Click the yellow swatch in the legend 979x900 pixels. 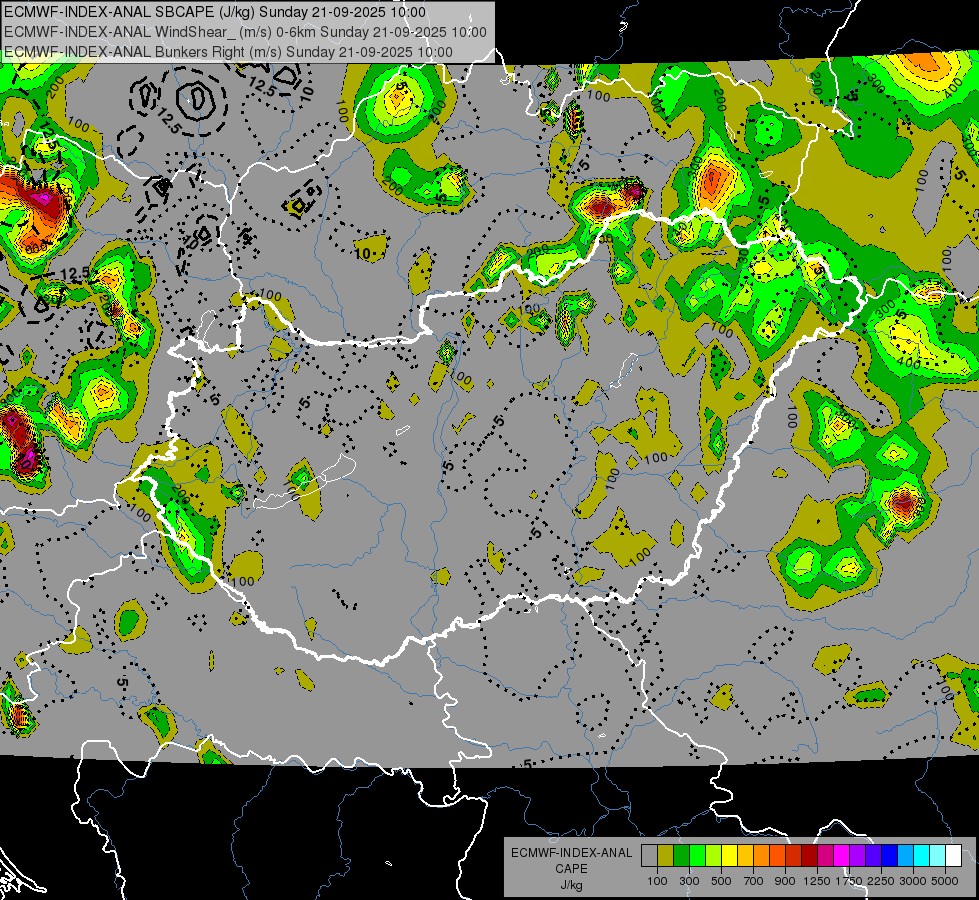tap(729, 856)
